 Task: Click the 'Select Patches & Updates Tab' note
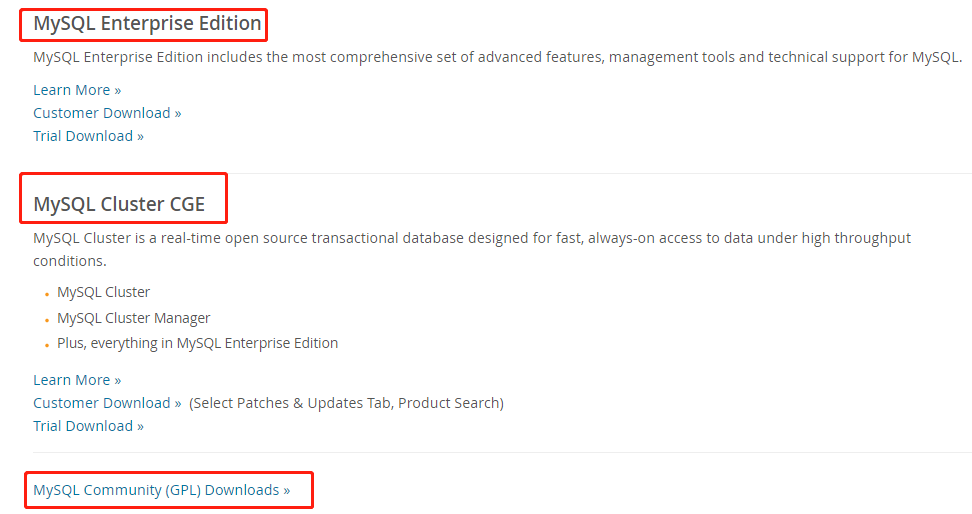point(346,403)
